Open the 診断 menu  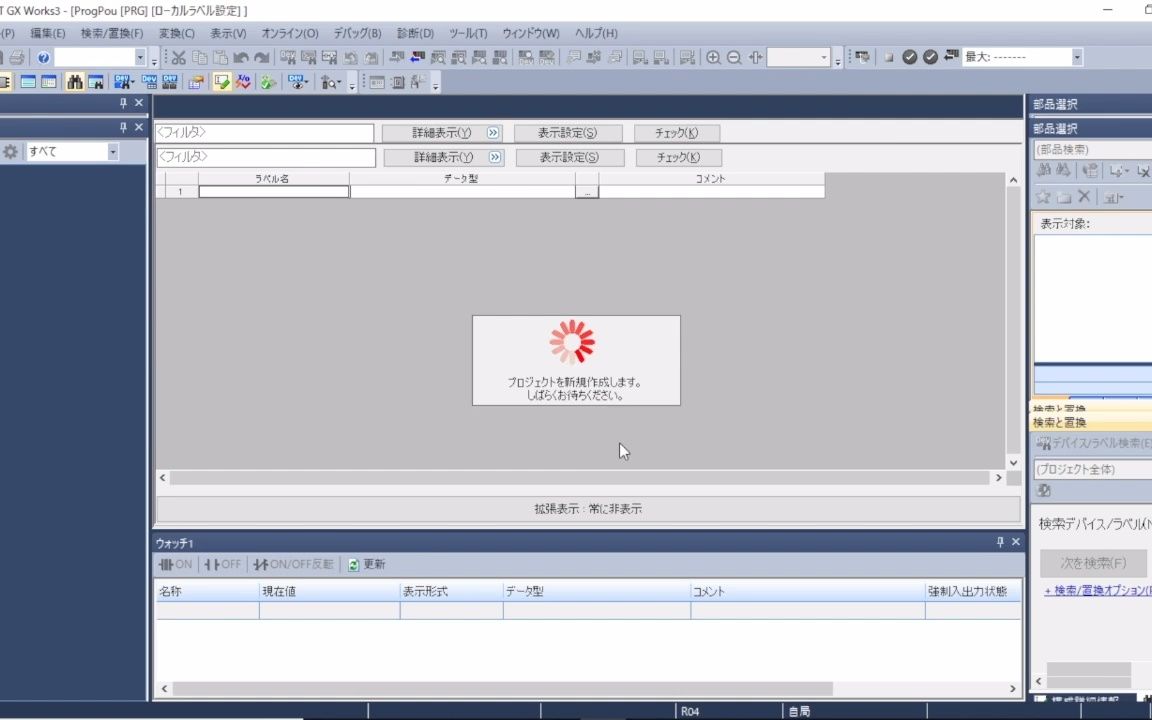[417, 33]
